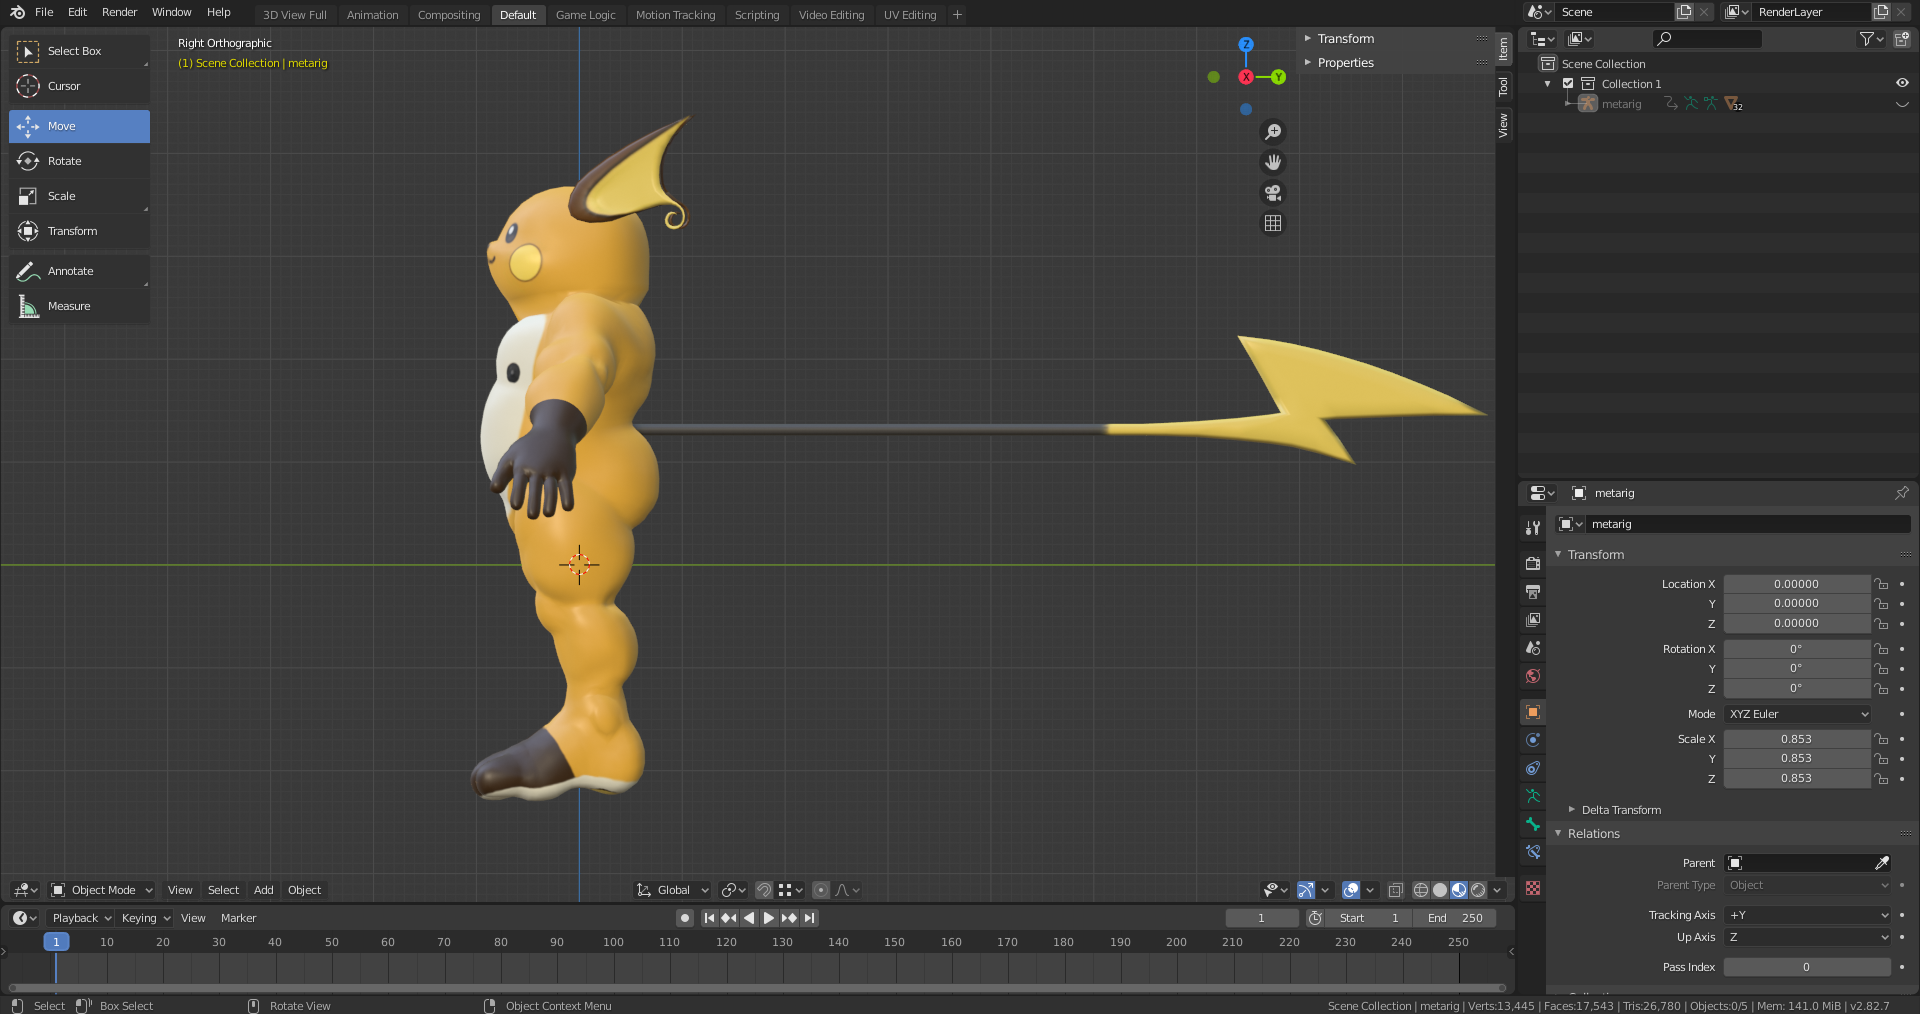Click the pan view hand icon

coord(1273,162)
